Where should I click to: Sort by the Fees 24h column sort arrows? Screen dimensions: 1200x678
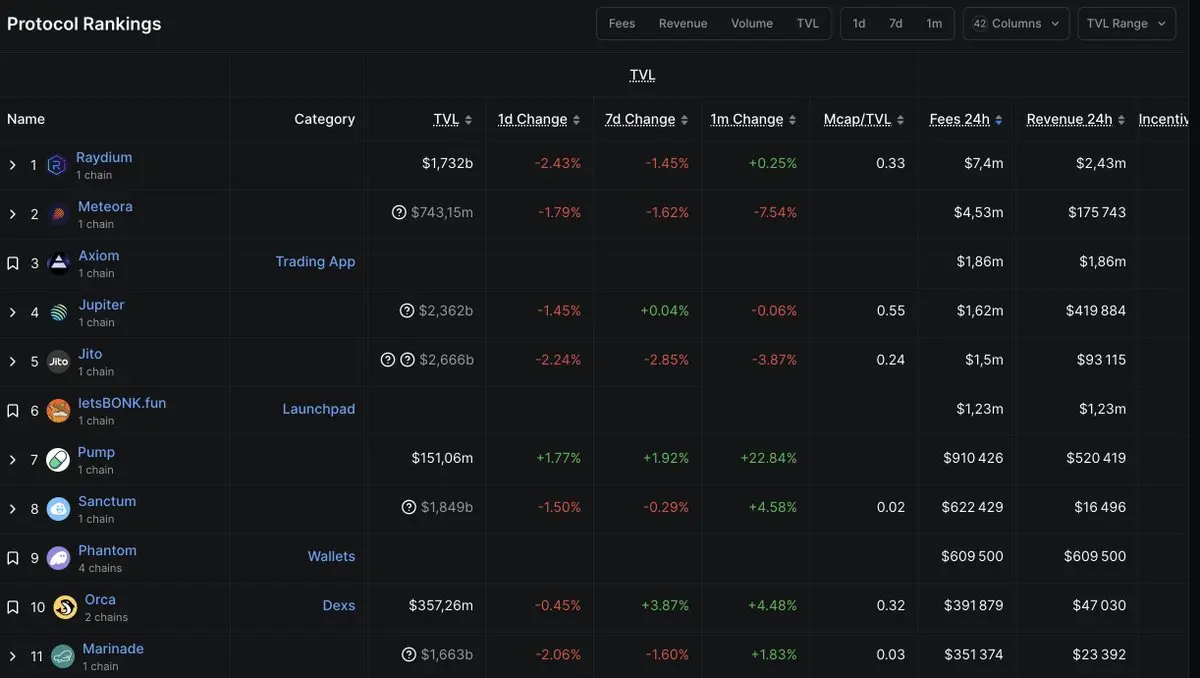pyautogui.click(x=998, y=120)
